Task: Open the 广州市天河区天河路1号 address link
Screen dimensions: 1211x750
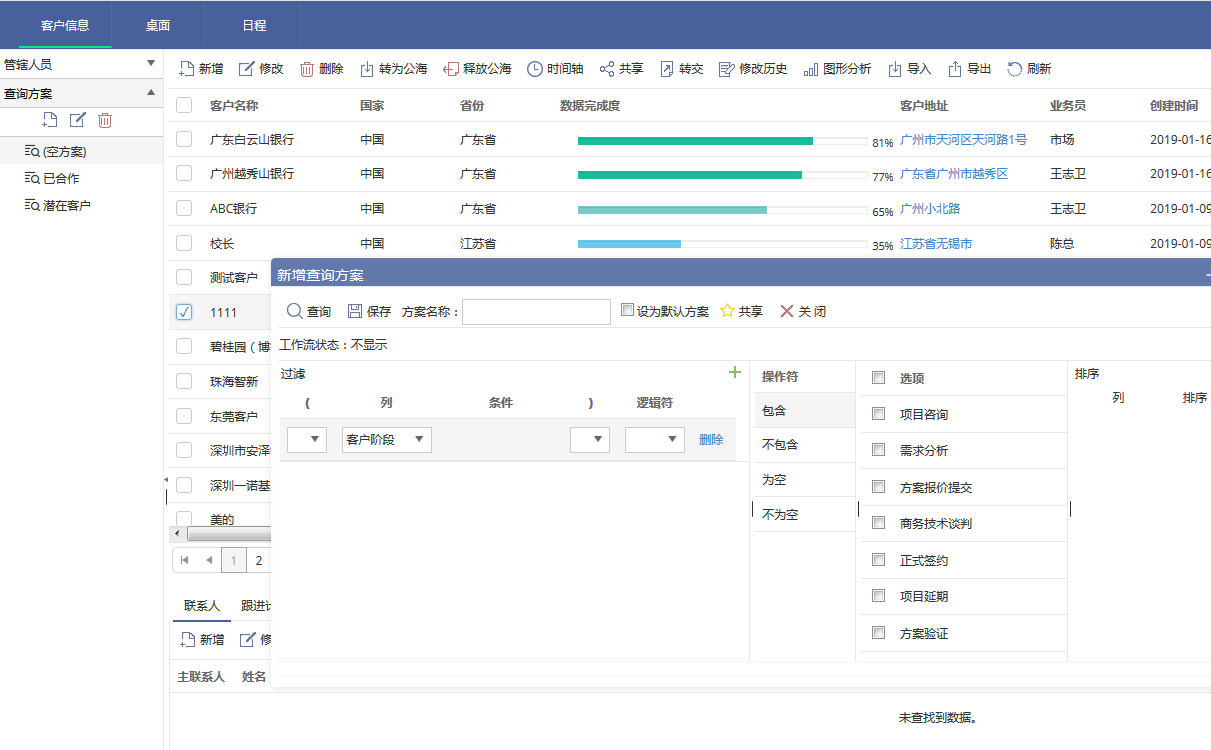Action: point(963,139)
